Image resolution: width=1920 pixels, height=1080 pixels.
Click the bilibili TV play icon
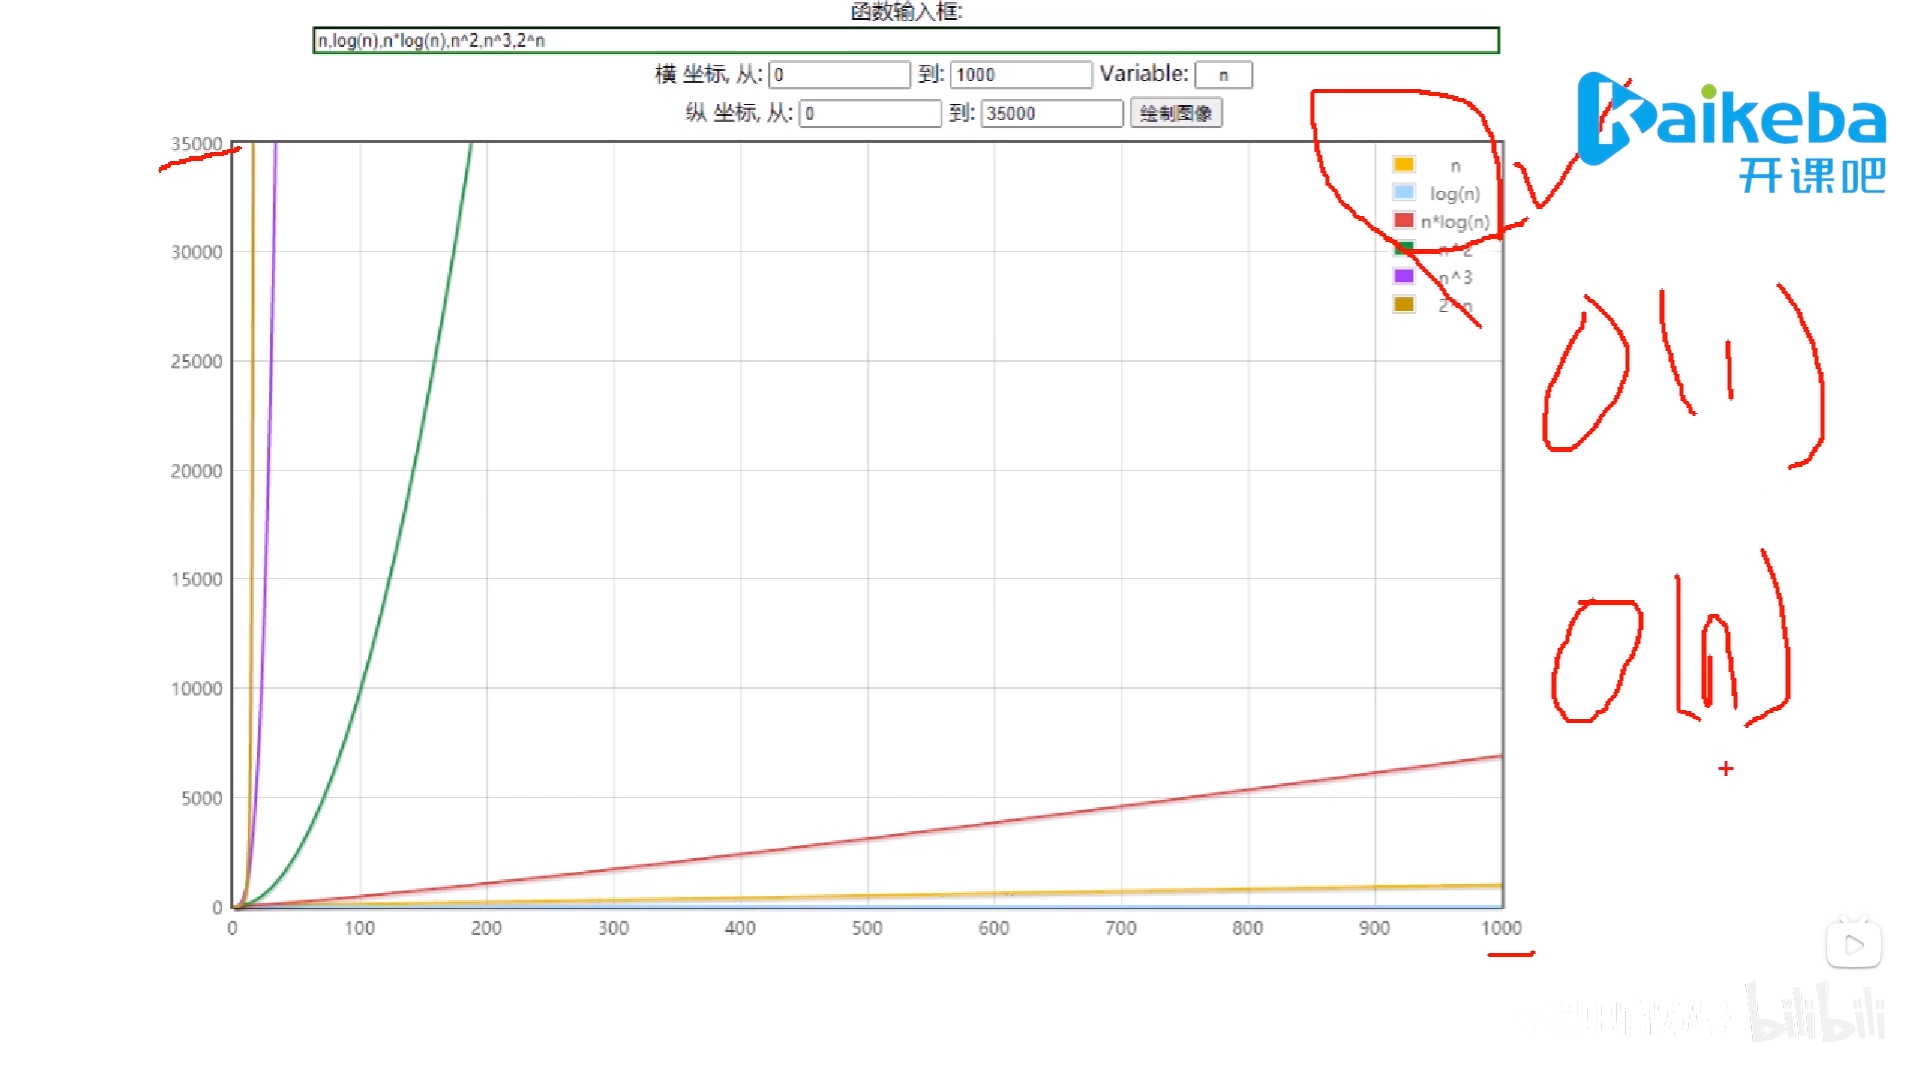point(1853,944)
